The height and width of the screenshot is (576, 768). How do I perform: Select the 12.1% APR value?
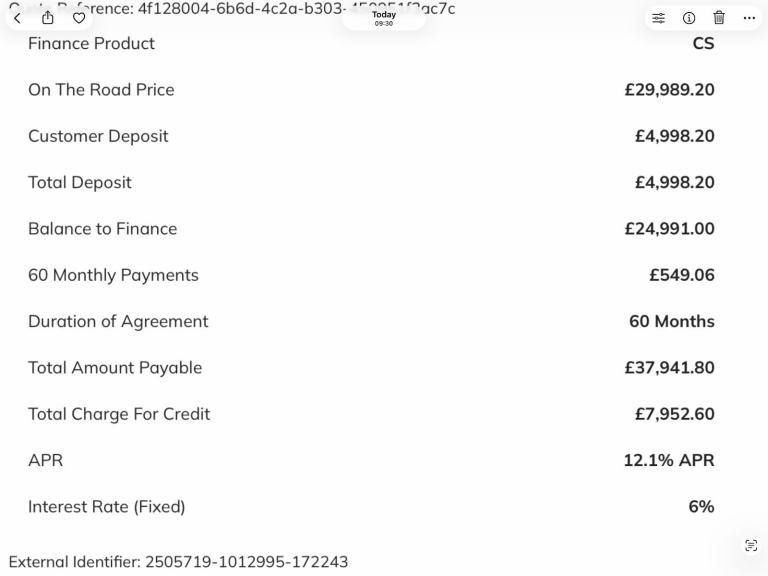click(669, 460)
